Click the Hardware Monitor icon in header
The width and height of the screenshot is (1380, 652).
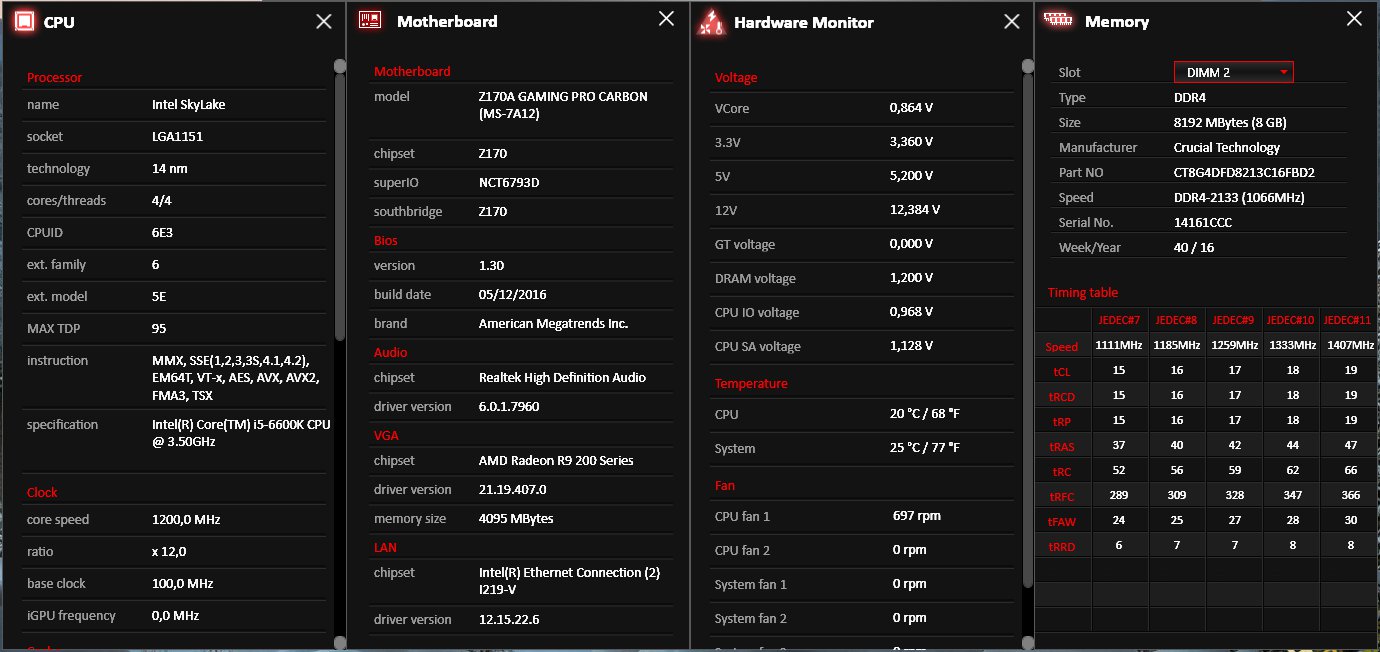tap(711, 22)
